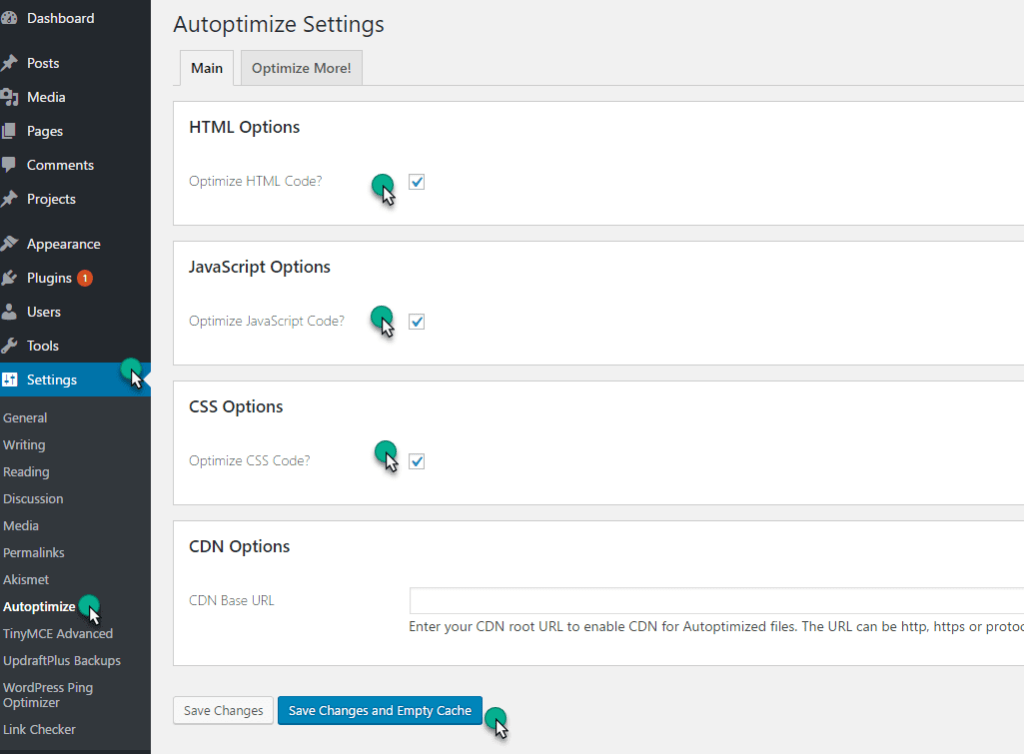Click the Optimize JavaScript Code? label
The image size is (1024, 754).
coord(266,321)
